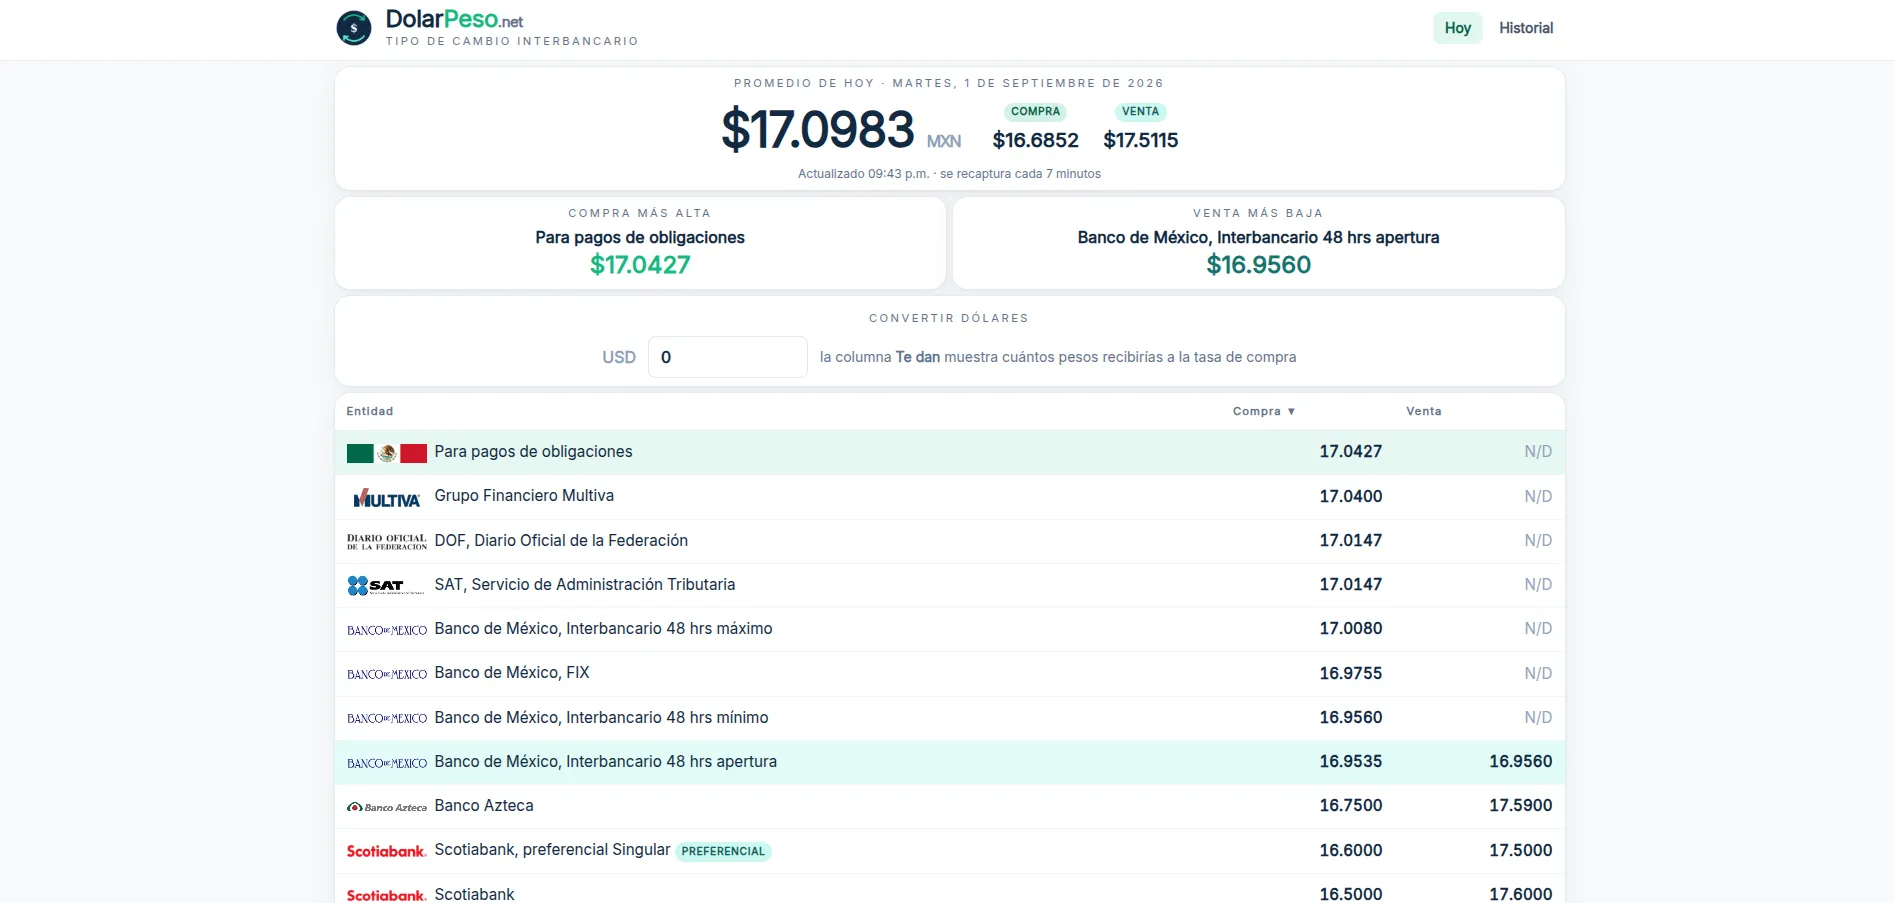Open the Compra más alta card

pos(640,243)
